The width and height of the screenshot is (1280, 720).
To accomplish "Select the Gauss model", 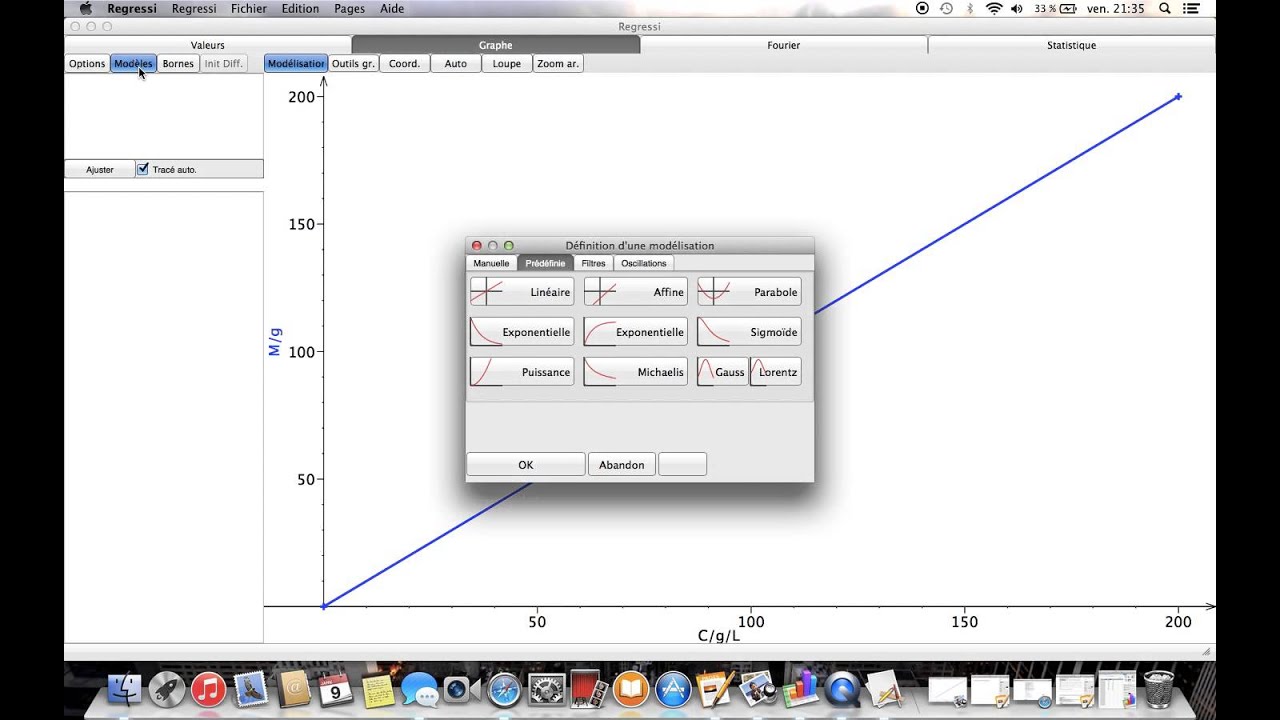I will click(x=722, y=372).
